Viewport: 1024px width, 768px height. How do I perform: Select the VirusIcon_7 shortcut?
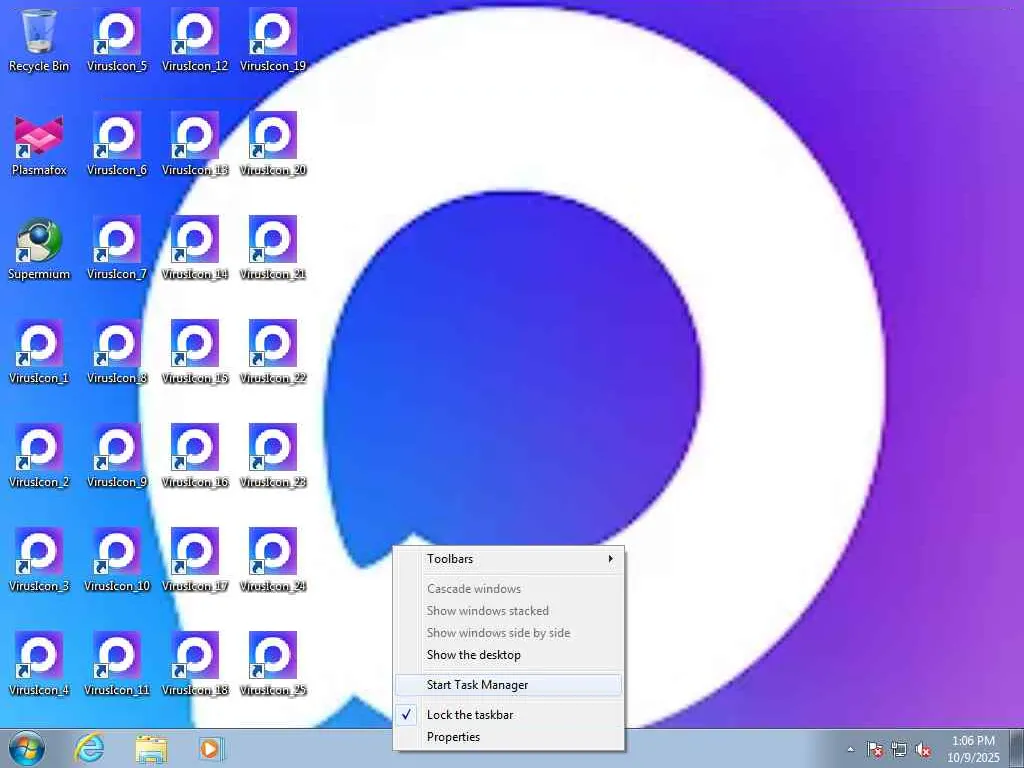coord(117,248)
